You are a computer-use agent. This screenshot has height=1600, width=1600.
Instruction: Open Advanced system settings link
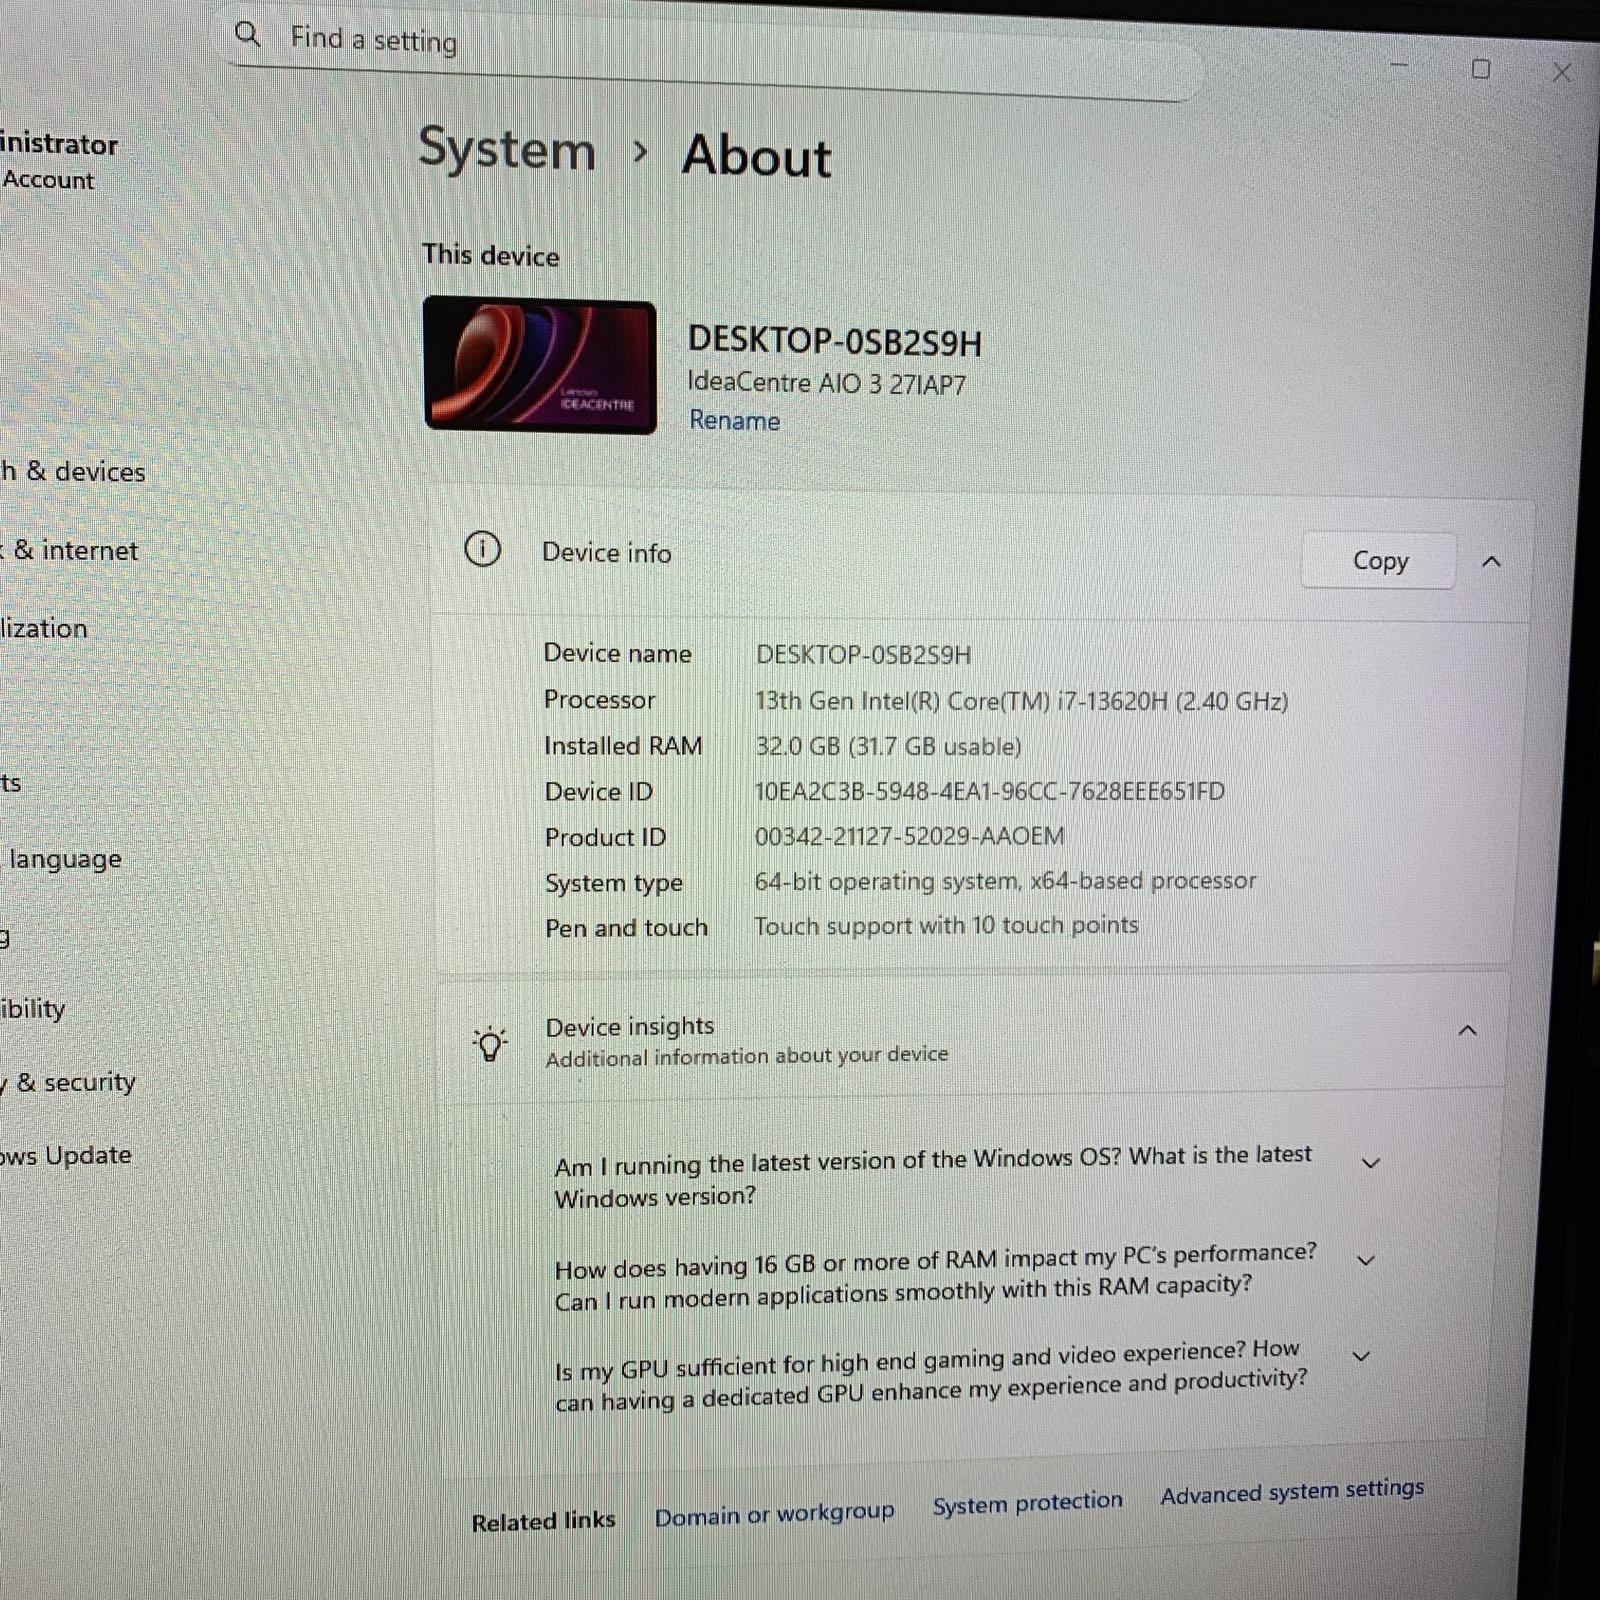click(1292, 1491)
